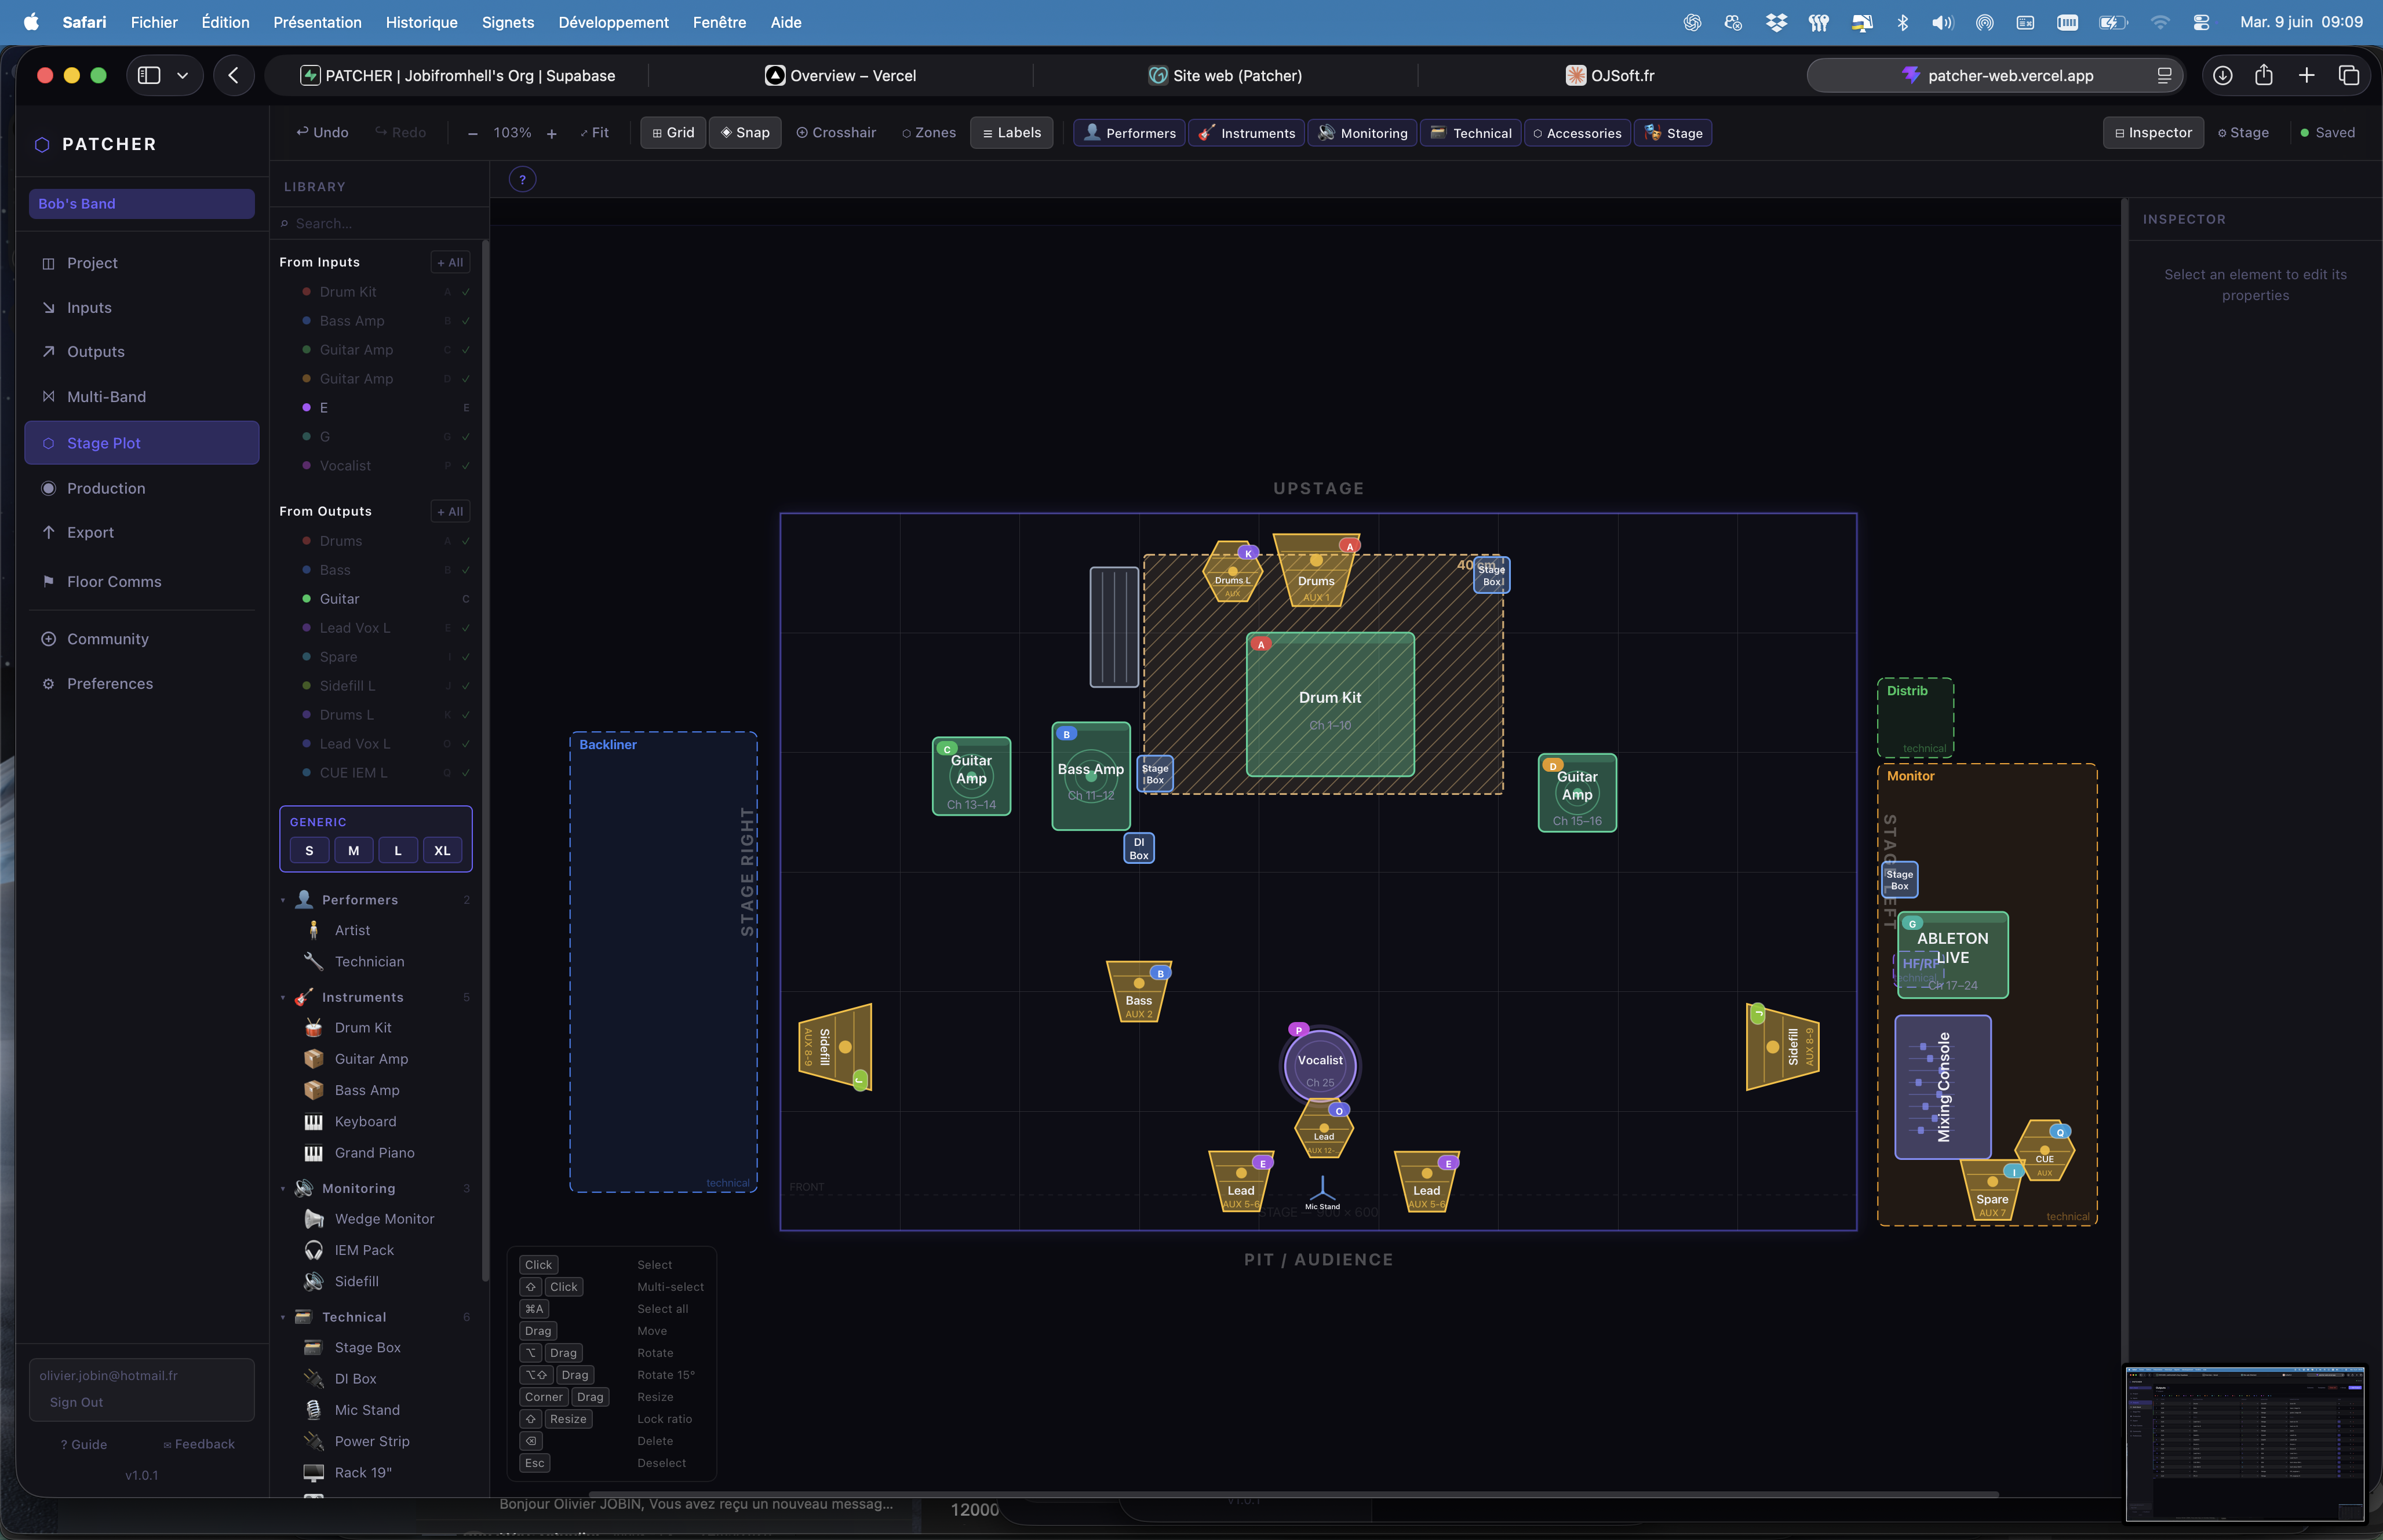The width and height of the screenshot is (2383, 1540).
Task: Choose the Mic Stand technical icon
Action: click(x=314, y=1410)
